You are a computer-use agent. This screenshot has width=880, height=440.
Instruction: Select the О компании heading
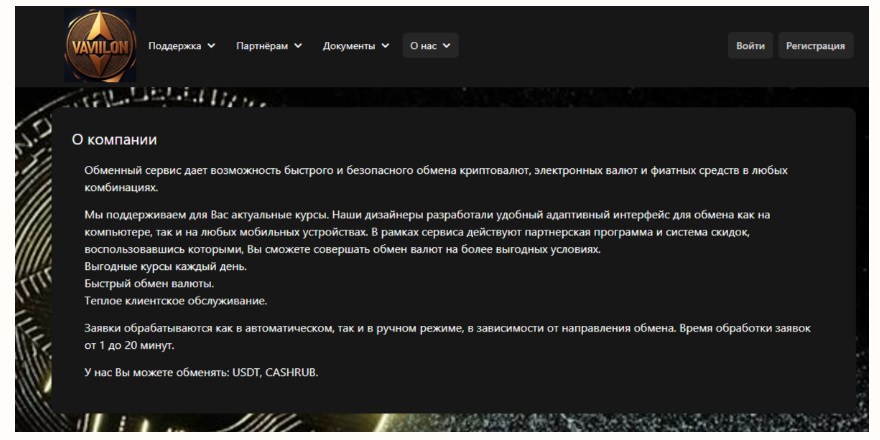pos(114,140)
